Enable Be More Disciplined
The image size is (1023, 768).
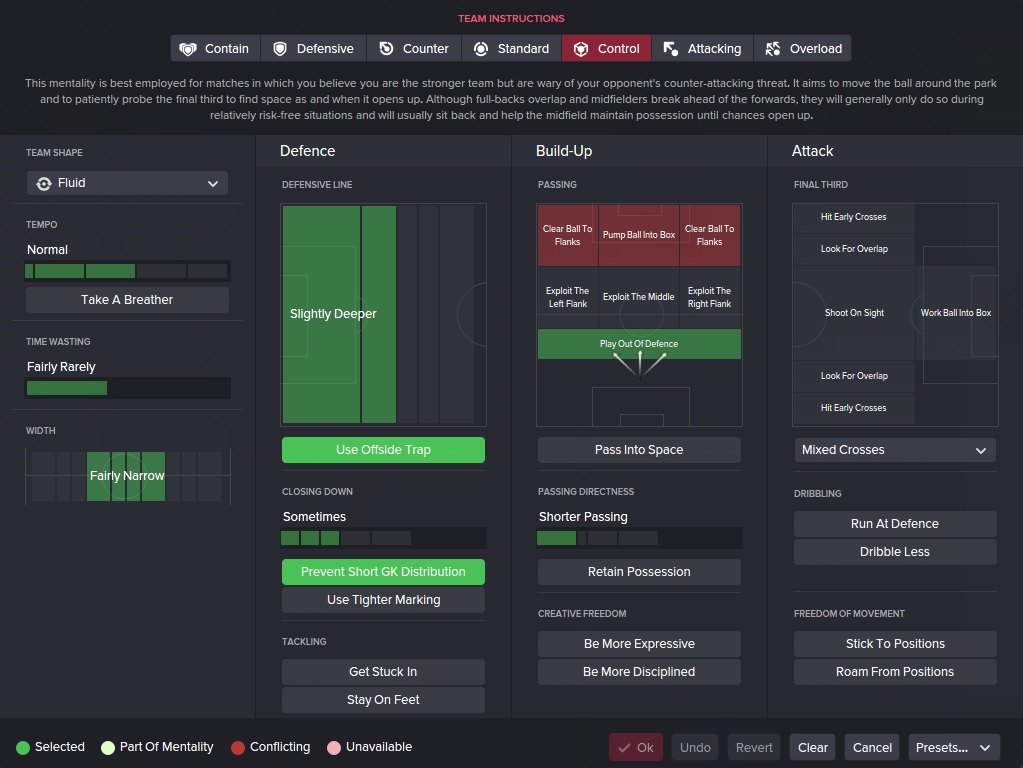tap(639, 672)
